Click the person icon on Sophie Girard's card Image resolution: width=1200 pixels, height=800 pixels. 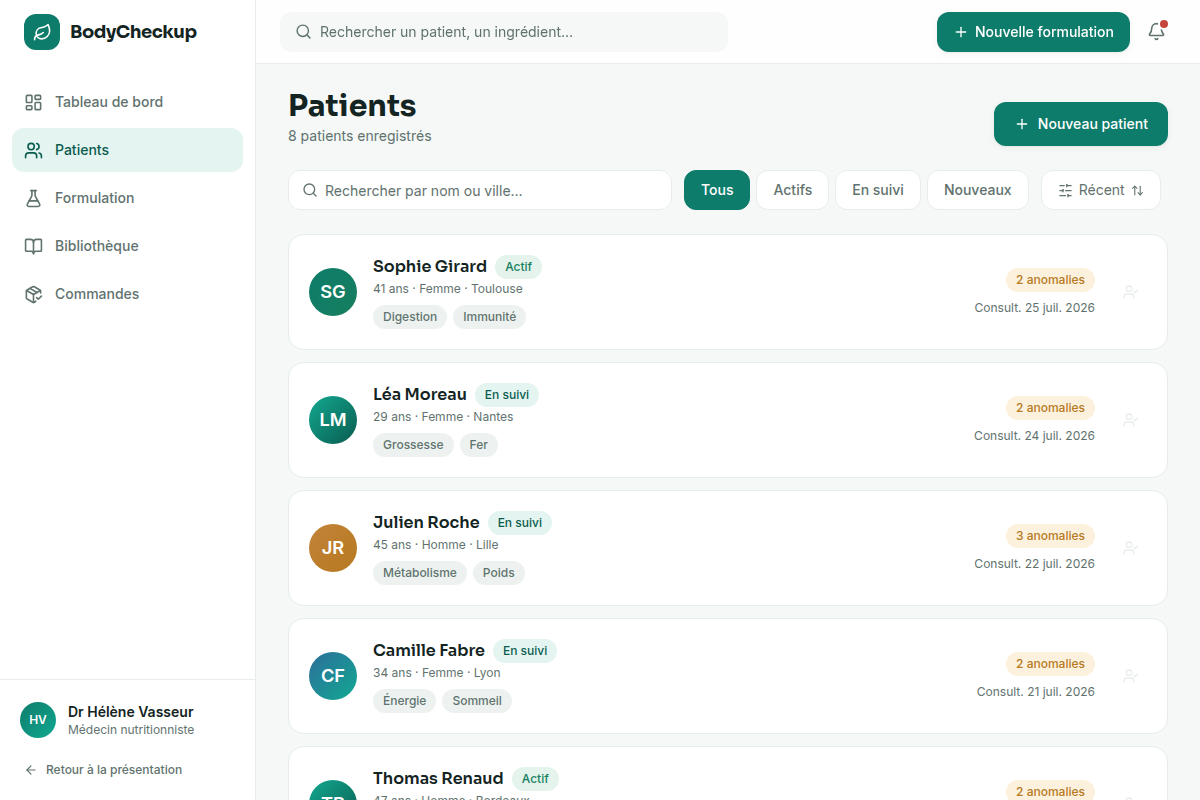1131,292
